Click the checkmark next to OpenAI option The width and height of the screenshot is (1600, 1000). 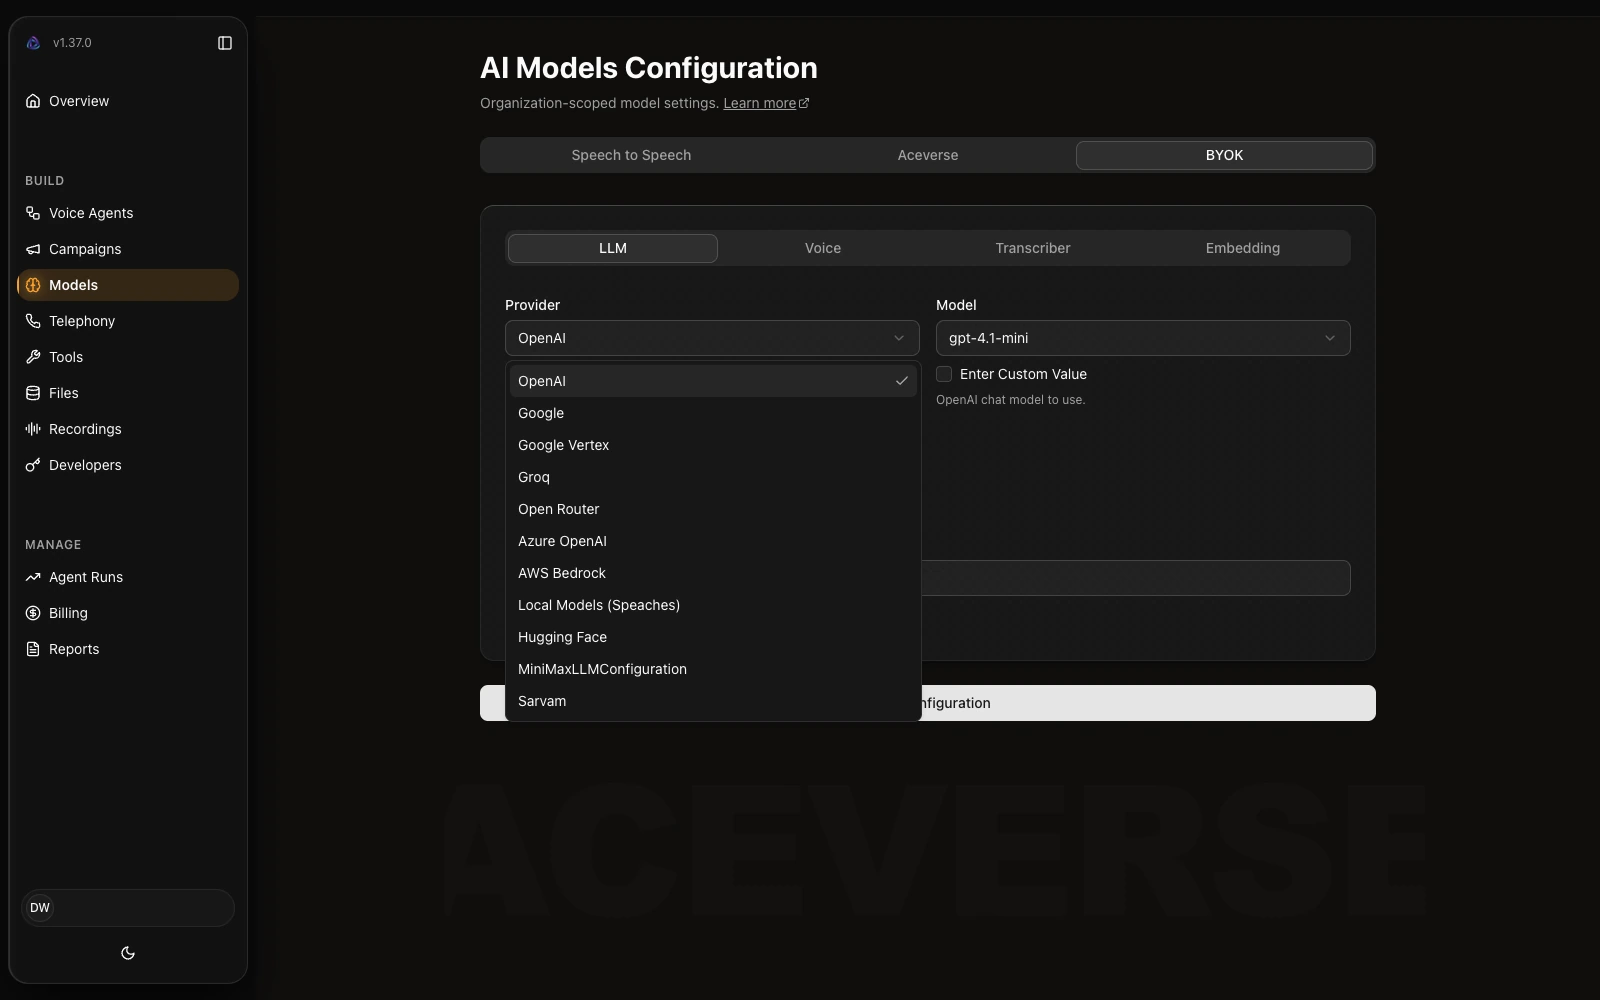coord(901,381)
